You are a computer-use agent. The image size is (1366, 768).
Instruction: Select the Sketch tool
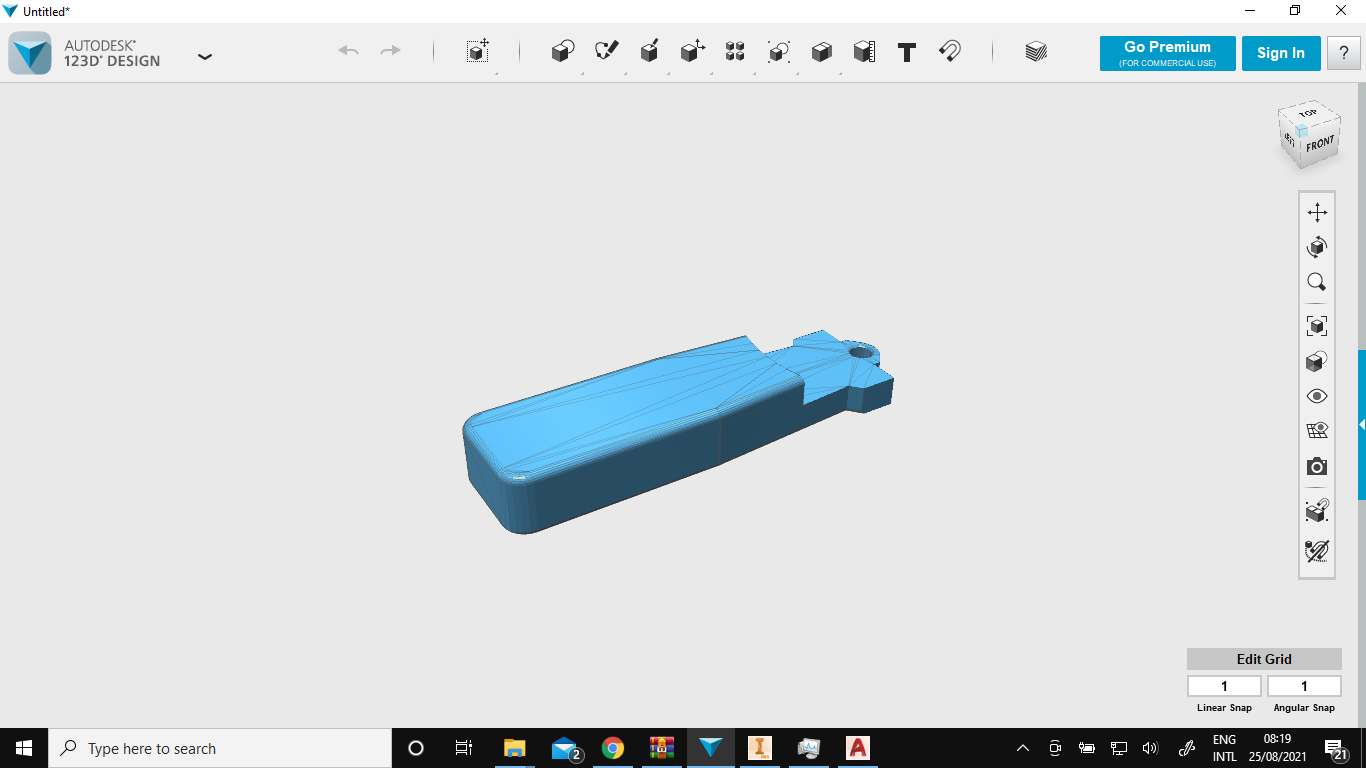point(606,52)
